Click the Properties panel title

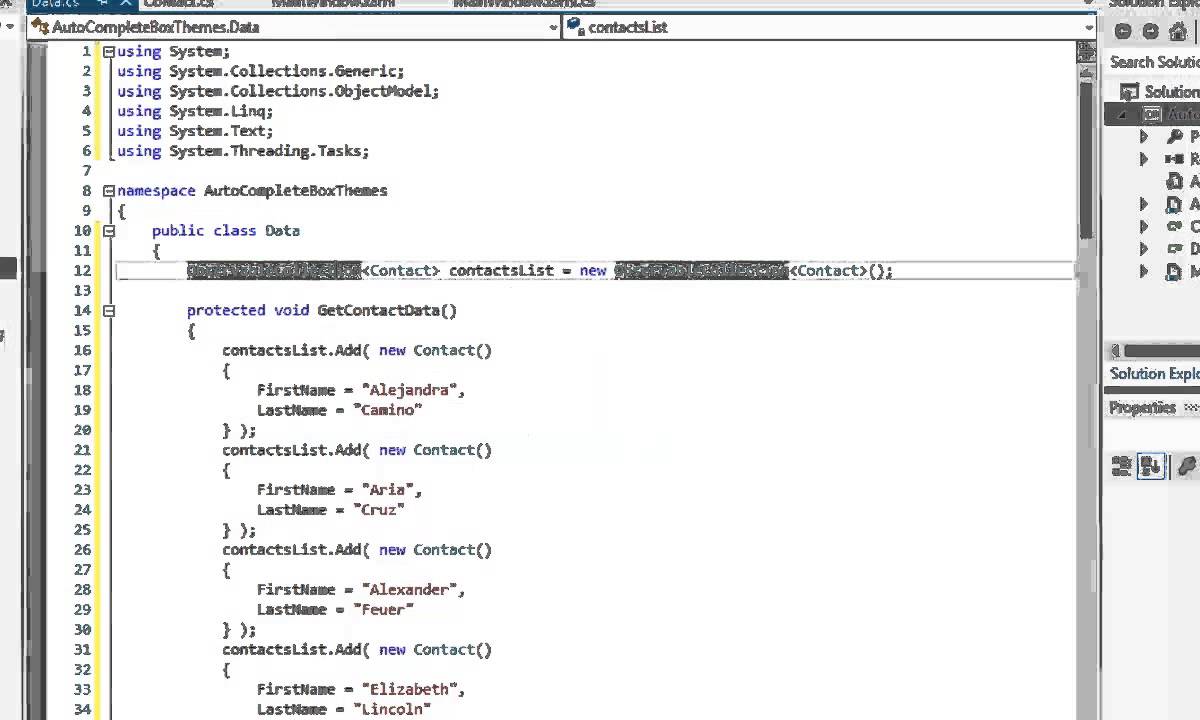coord(1142,408)
